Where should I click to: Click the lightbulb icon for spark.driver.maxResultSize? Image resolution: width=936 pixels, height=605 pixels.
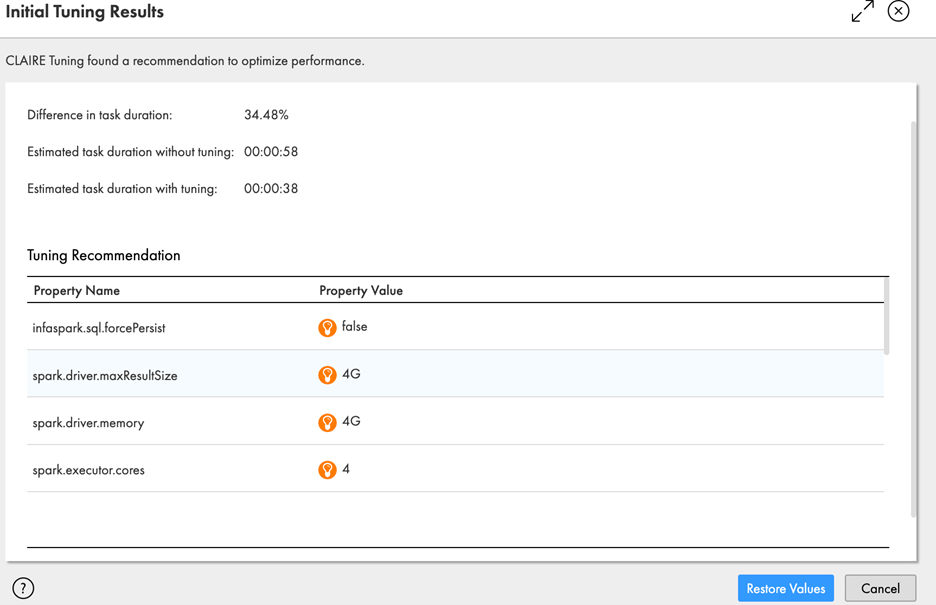[x=327, y=375]
